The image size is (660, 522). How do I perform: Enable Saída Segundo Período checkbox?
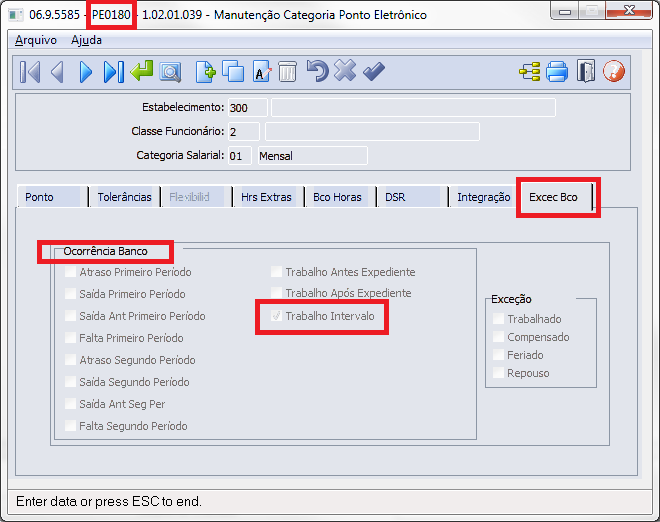(x=70, y=381)
